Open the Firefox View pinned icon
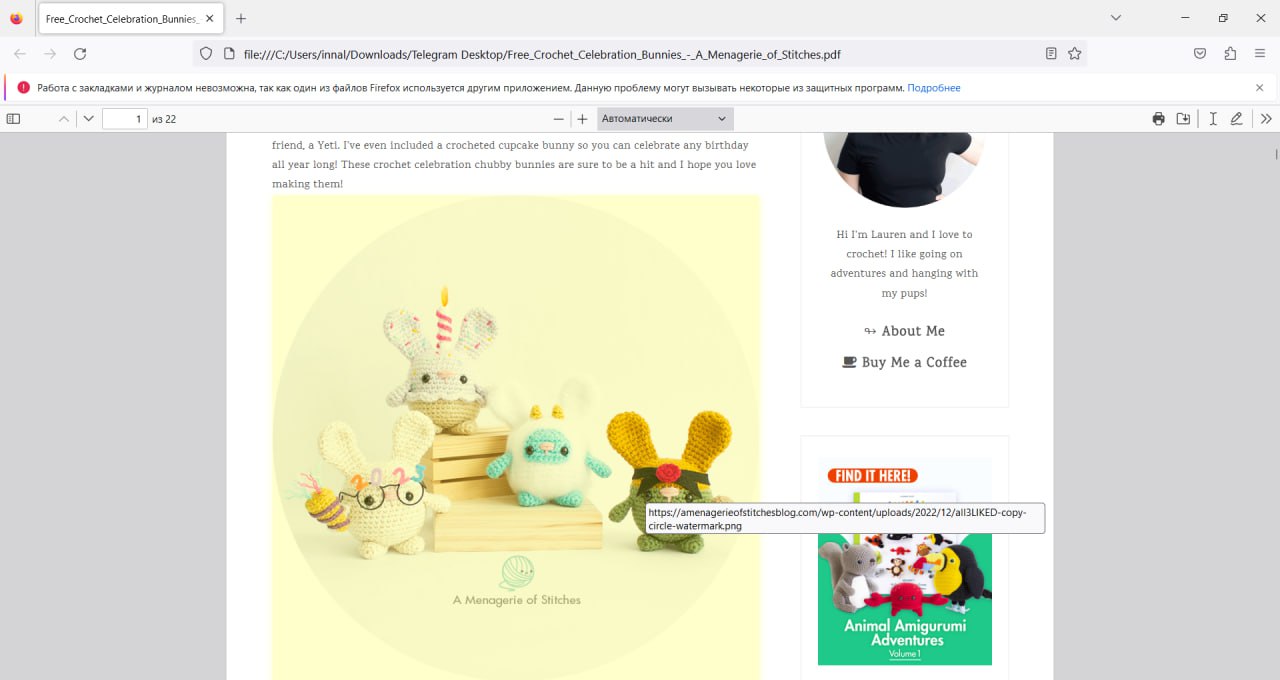1280x680 pixels. (16, 18)
